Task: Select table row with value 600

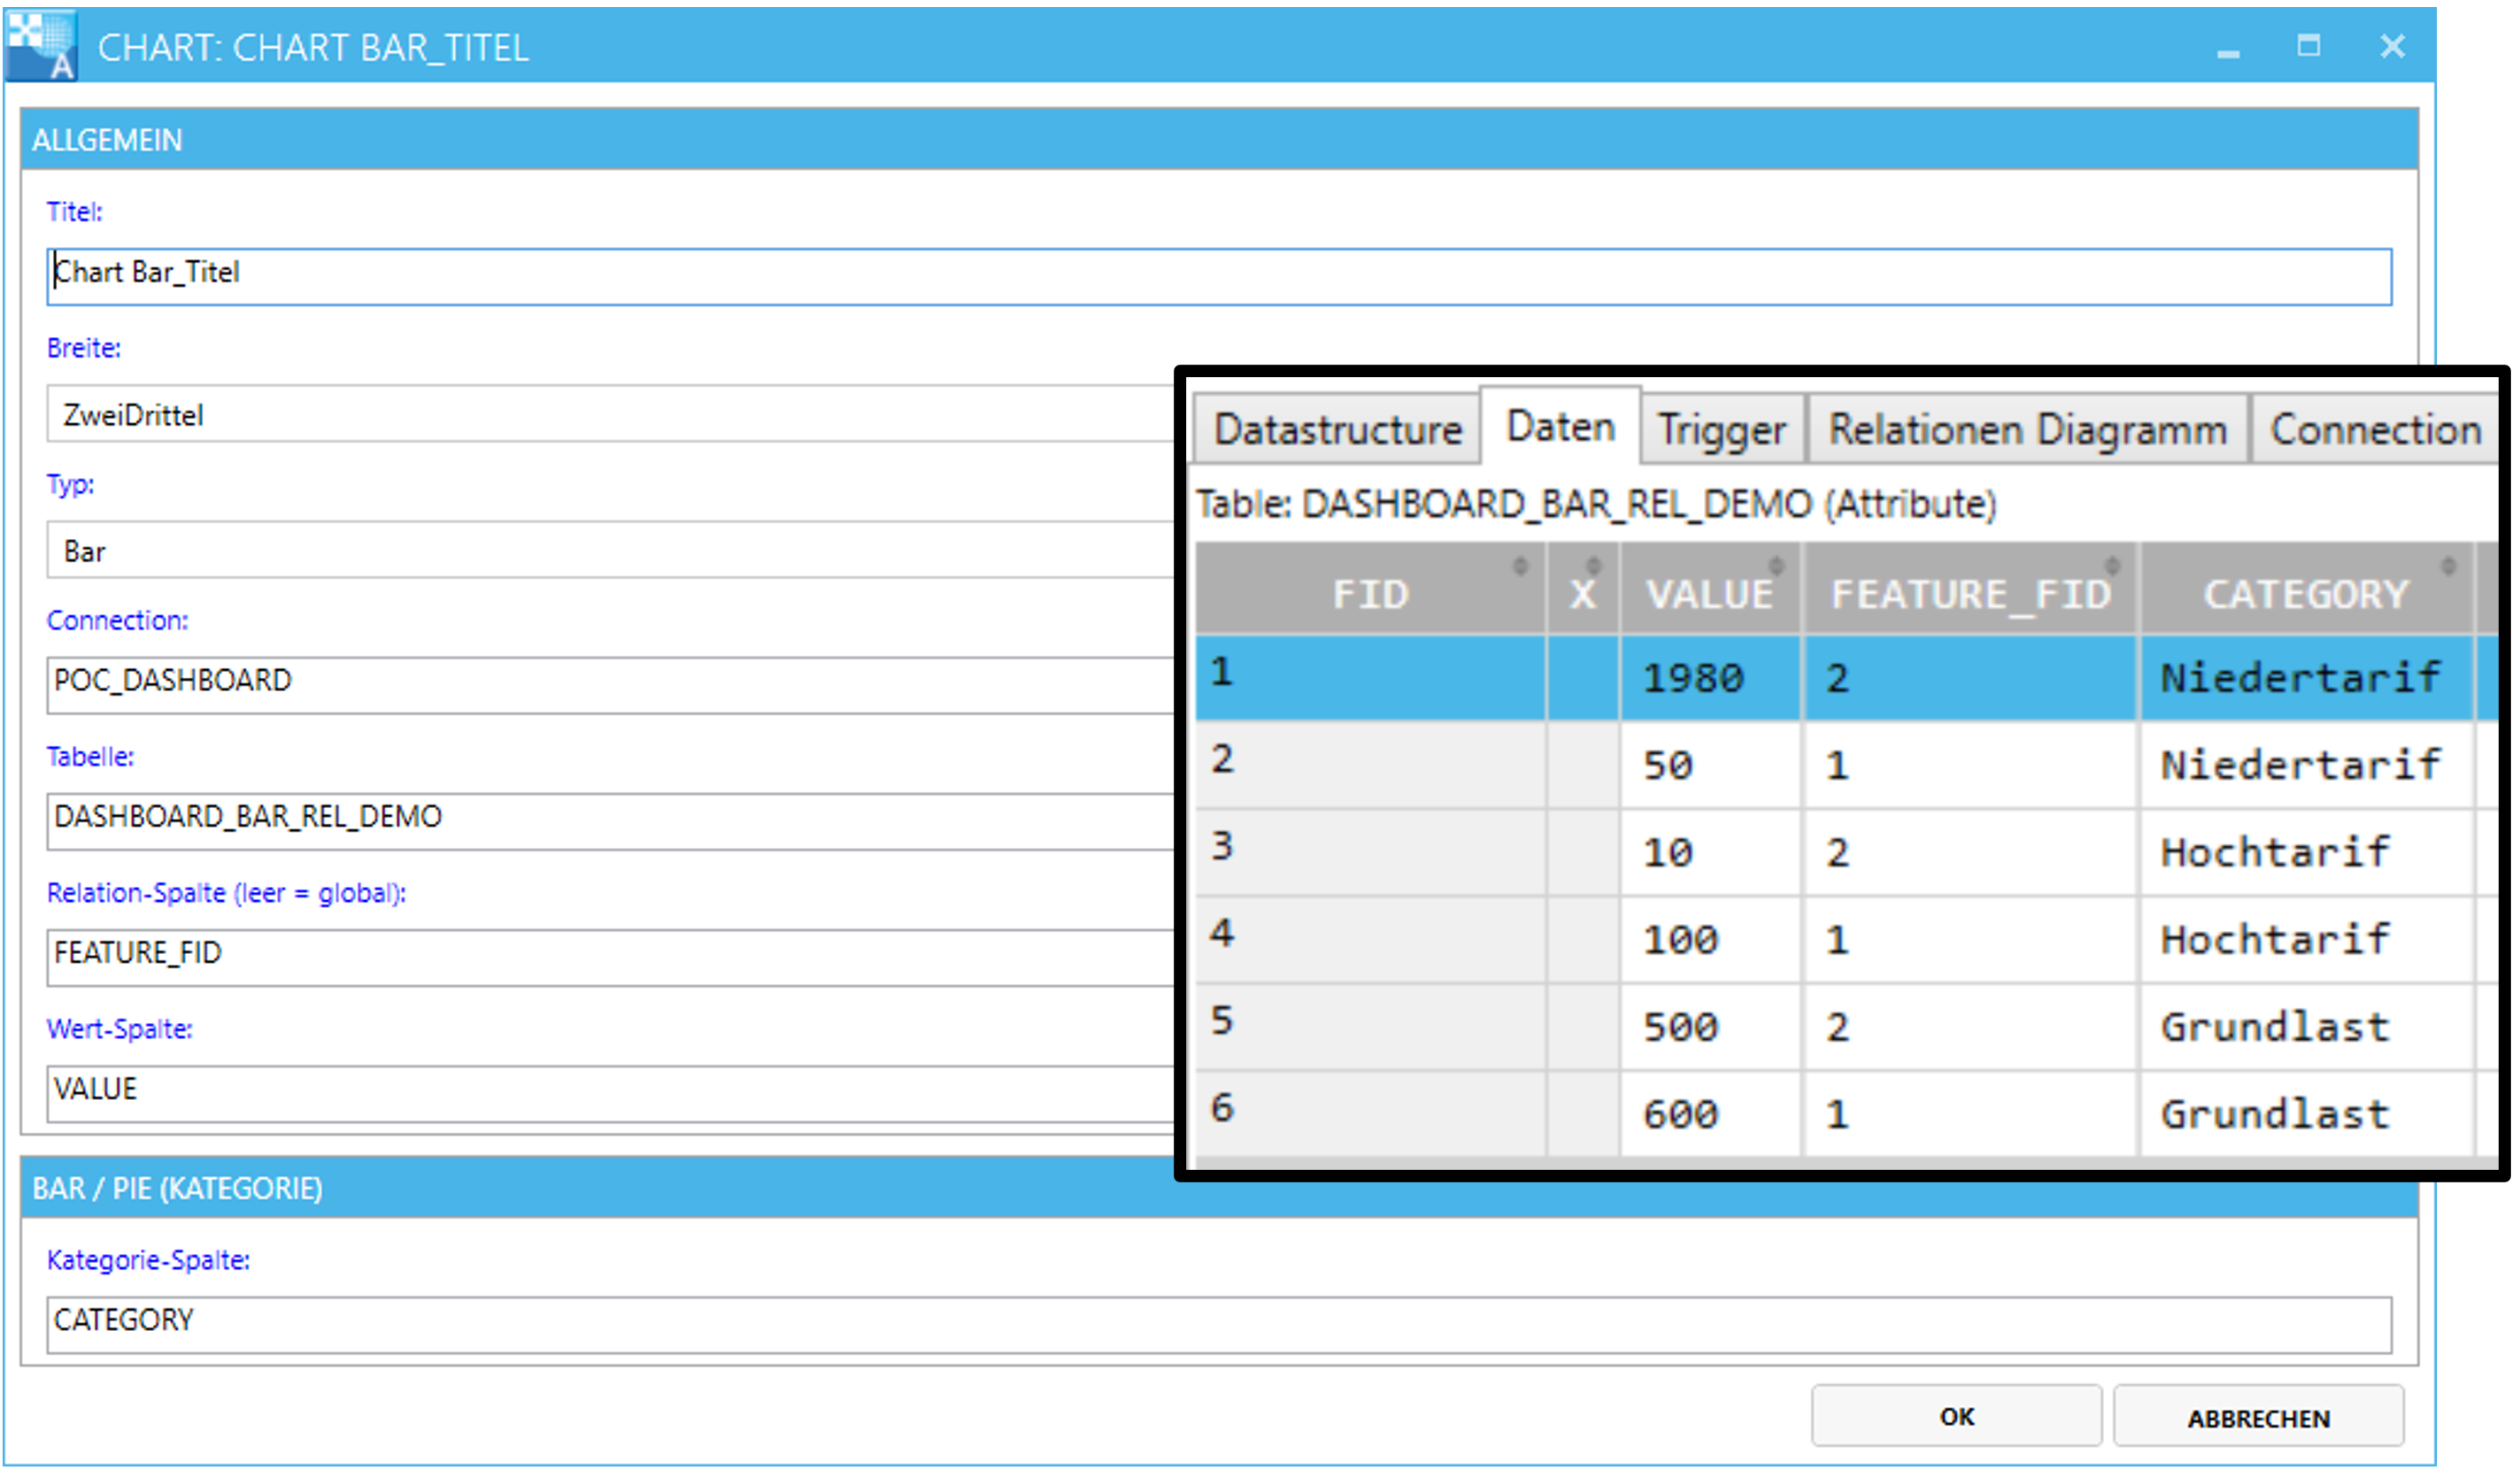Action: pos(1846,1113)
